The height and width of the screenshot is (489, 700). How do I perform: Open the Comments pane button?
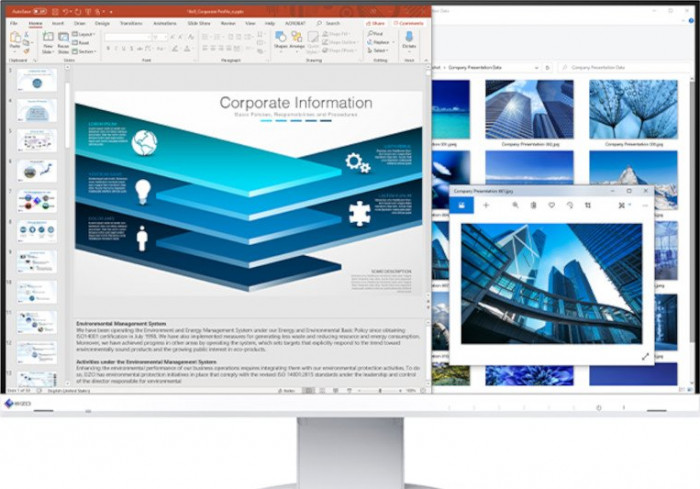coord(409,22)
